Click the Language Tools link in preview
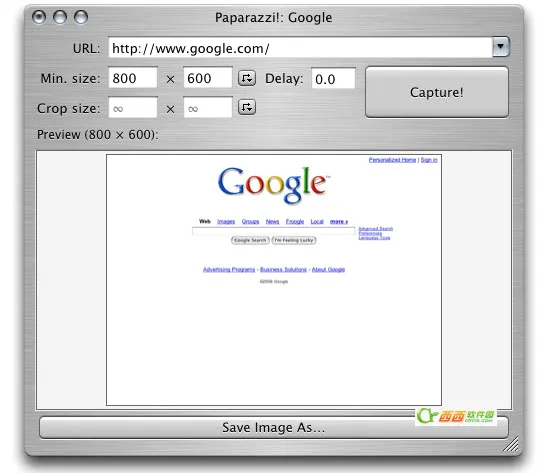 click(374, 238)
